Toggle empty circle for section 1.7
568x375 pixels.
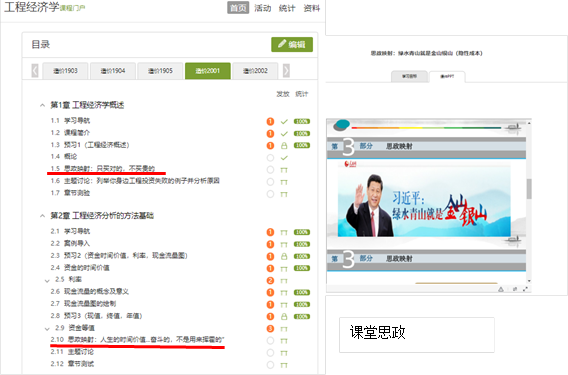coord(270,194)
